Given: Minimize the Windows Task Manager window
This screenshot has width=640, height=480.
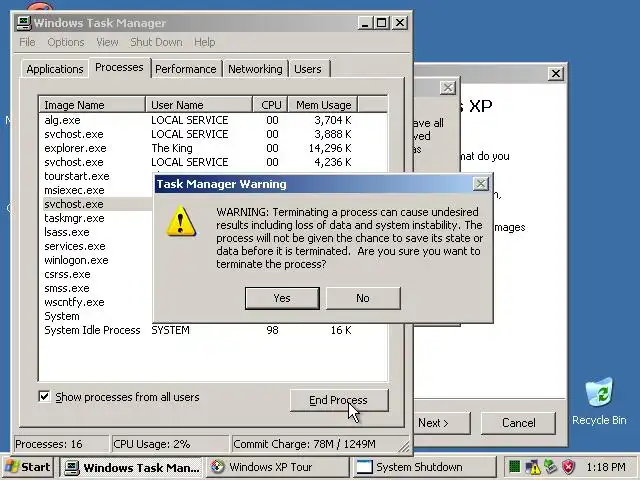Looking at the screenshot, I should (x=365, y=23).
